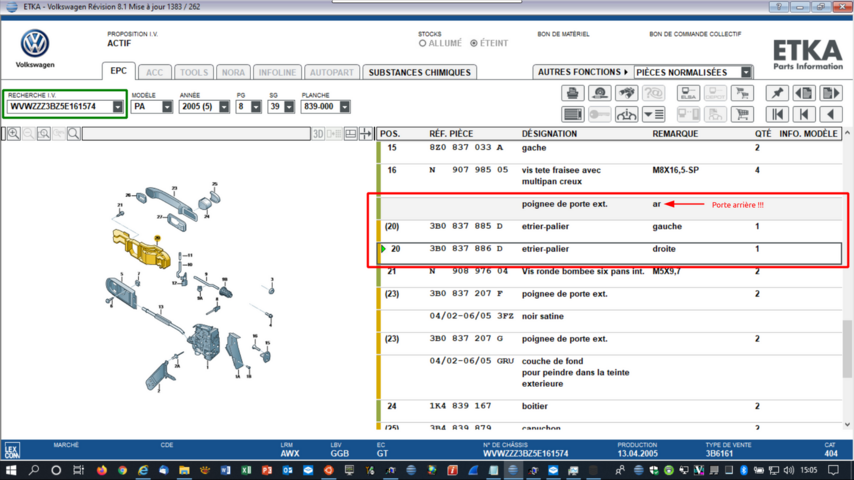Image resolution: width=854 pixels, height=480 pixels.
Task: Open Windows taskbar search icon
Action: [34, 470]
